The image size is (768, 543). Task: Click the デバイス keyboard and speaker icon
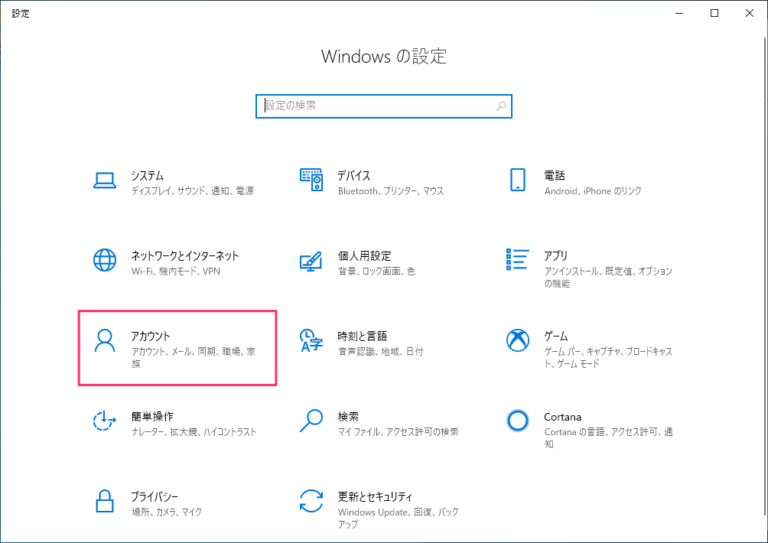coord(312,180)
